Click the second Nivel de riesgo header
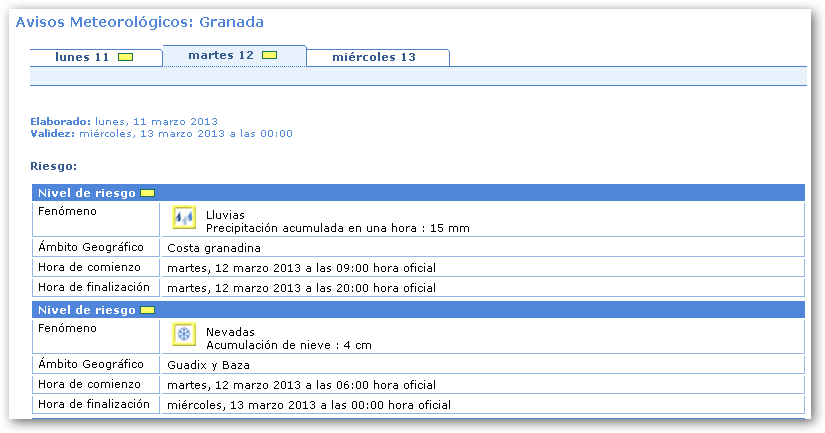Viewport: 825px width, 433px height. click(86, 310)
